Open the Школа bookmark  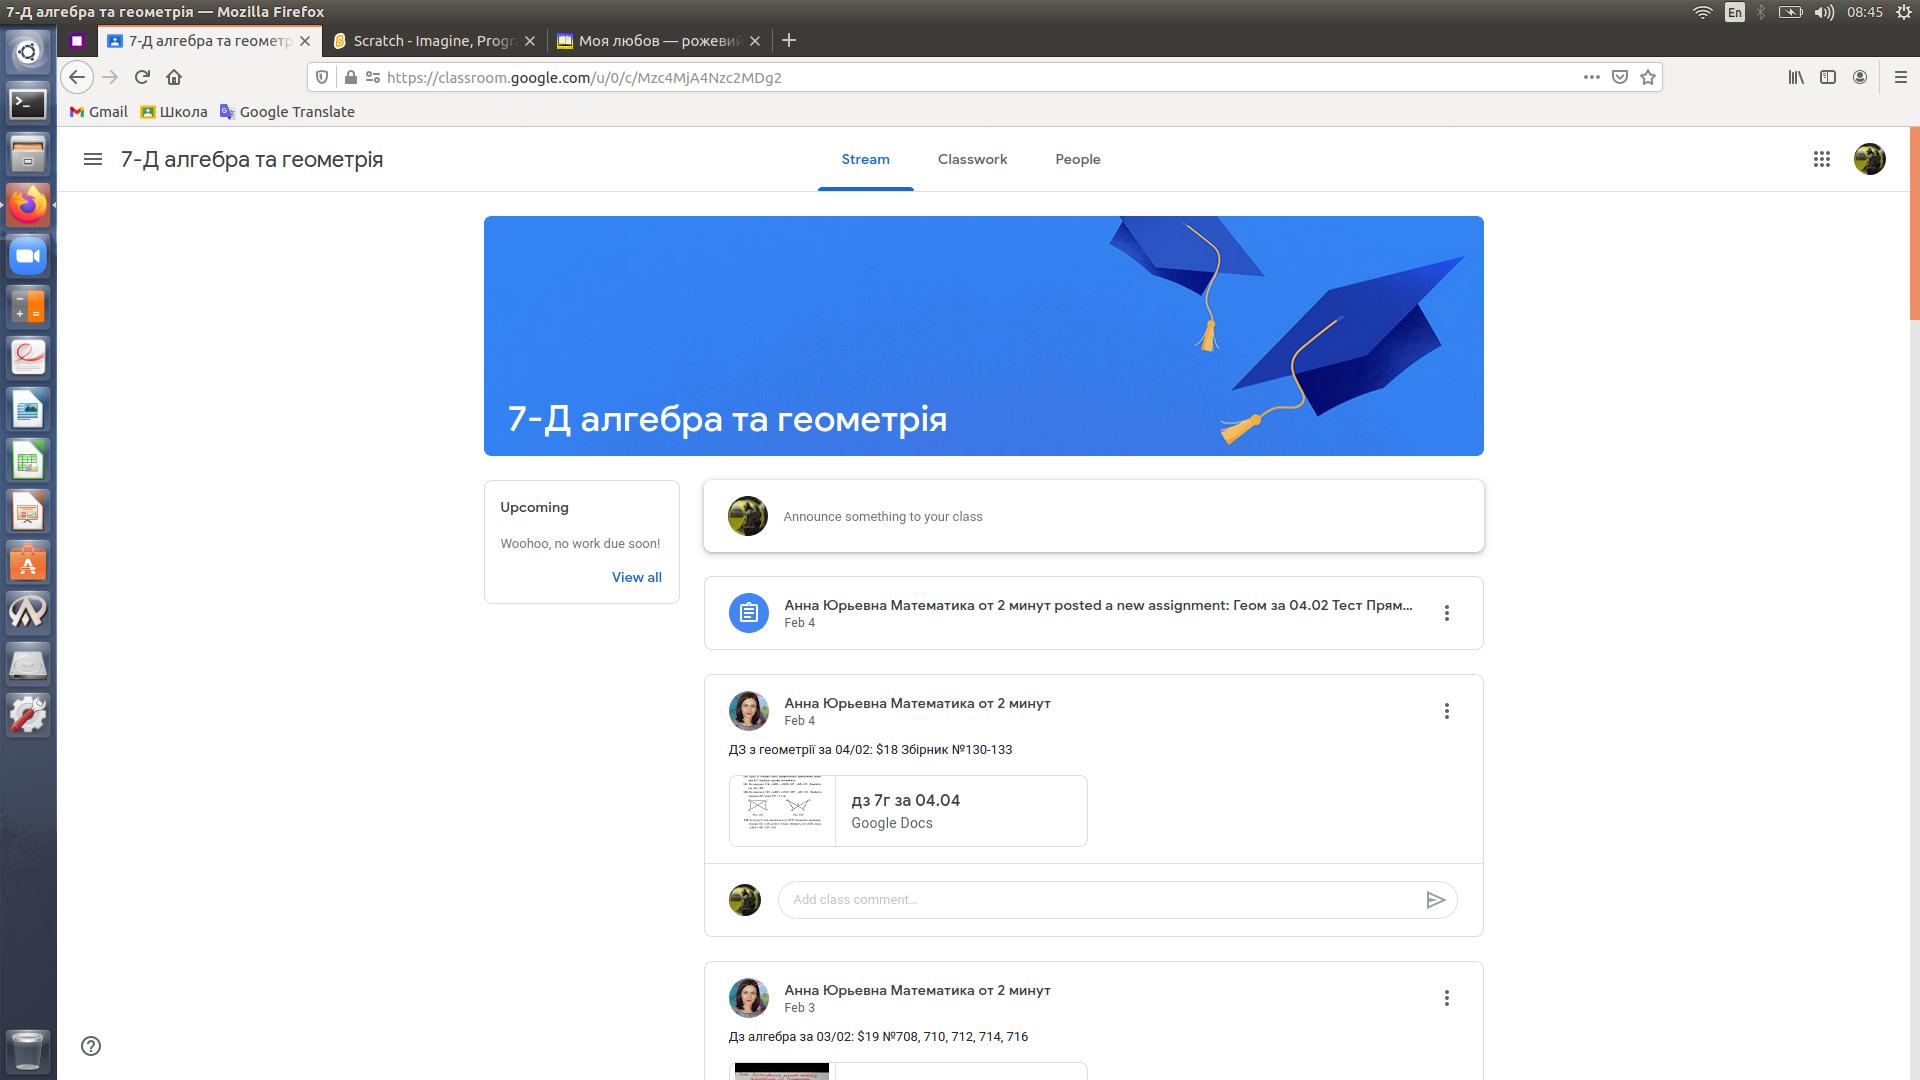point(174,112)
